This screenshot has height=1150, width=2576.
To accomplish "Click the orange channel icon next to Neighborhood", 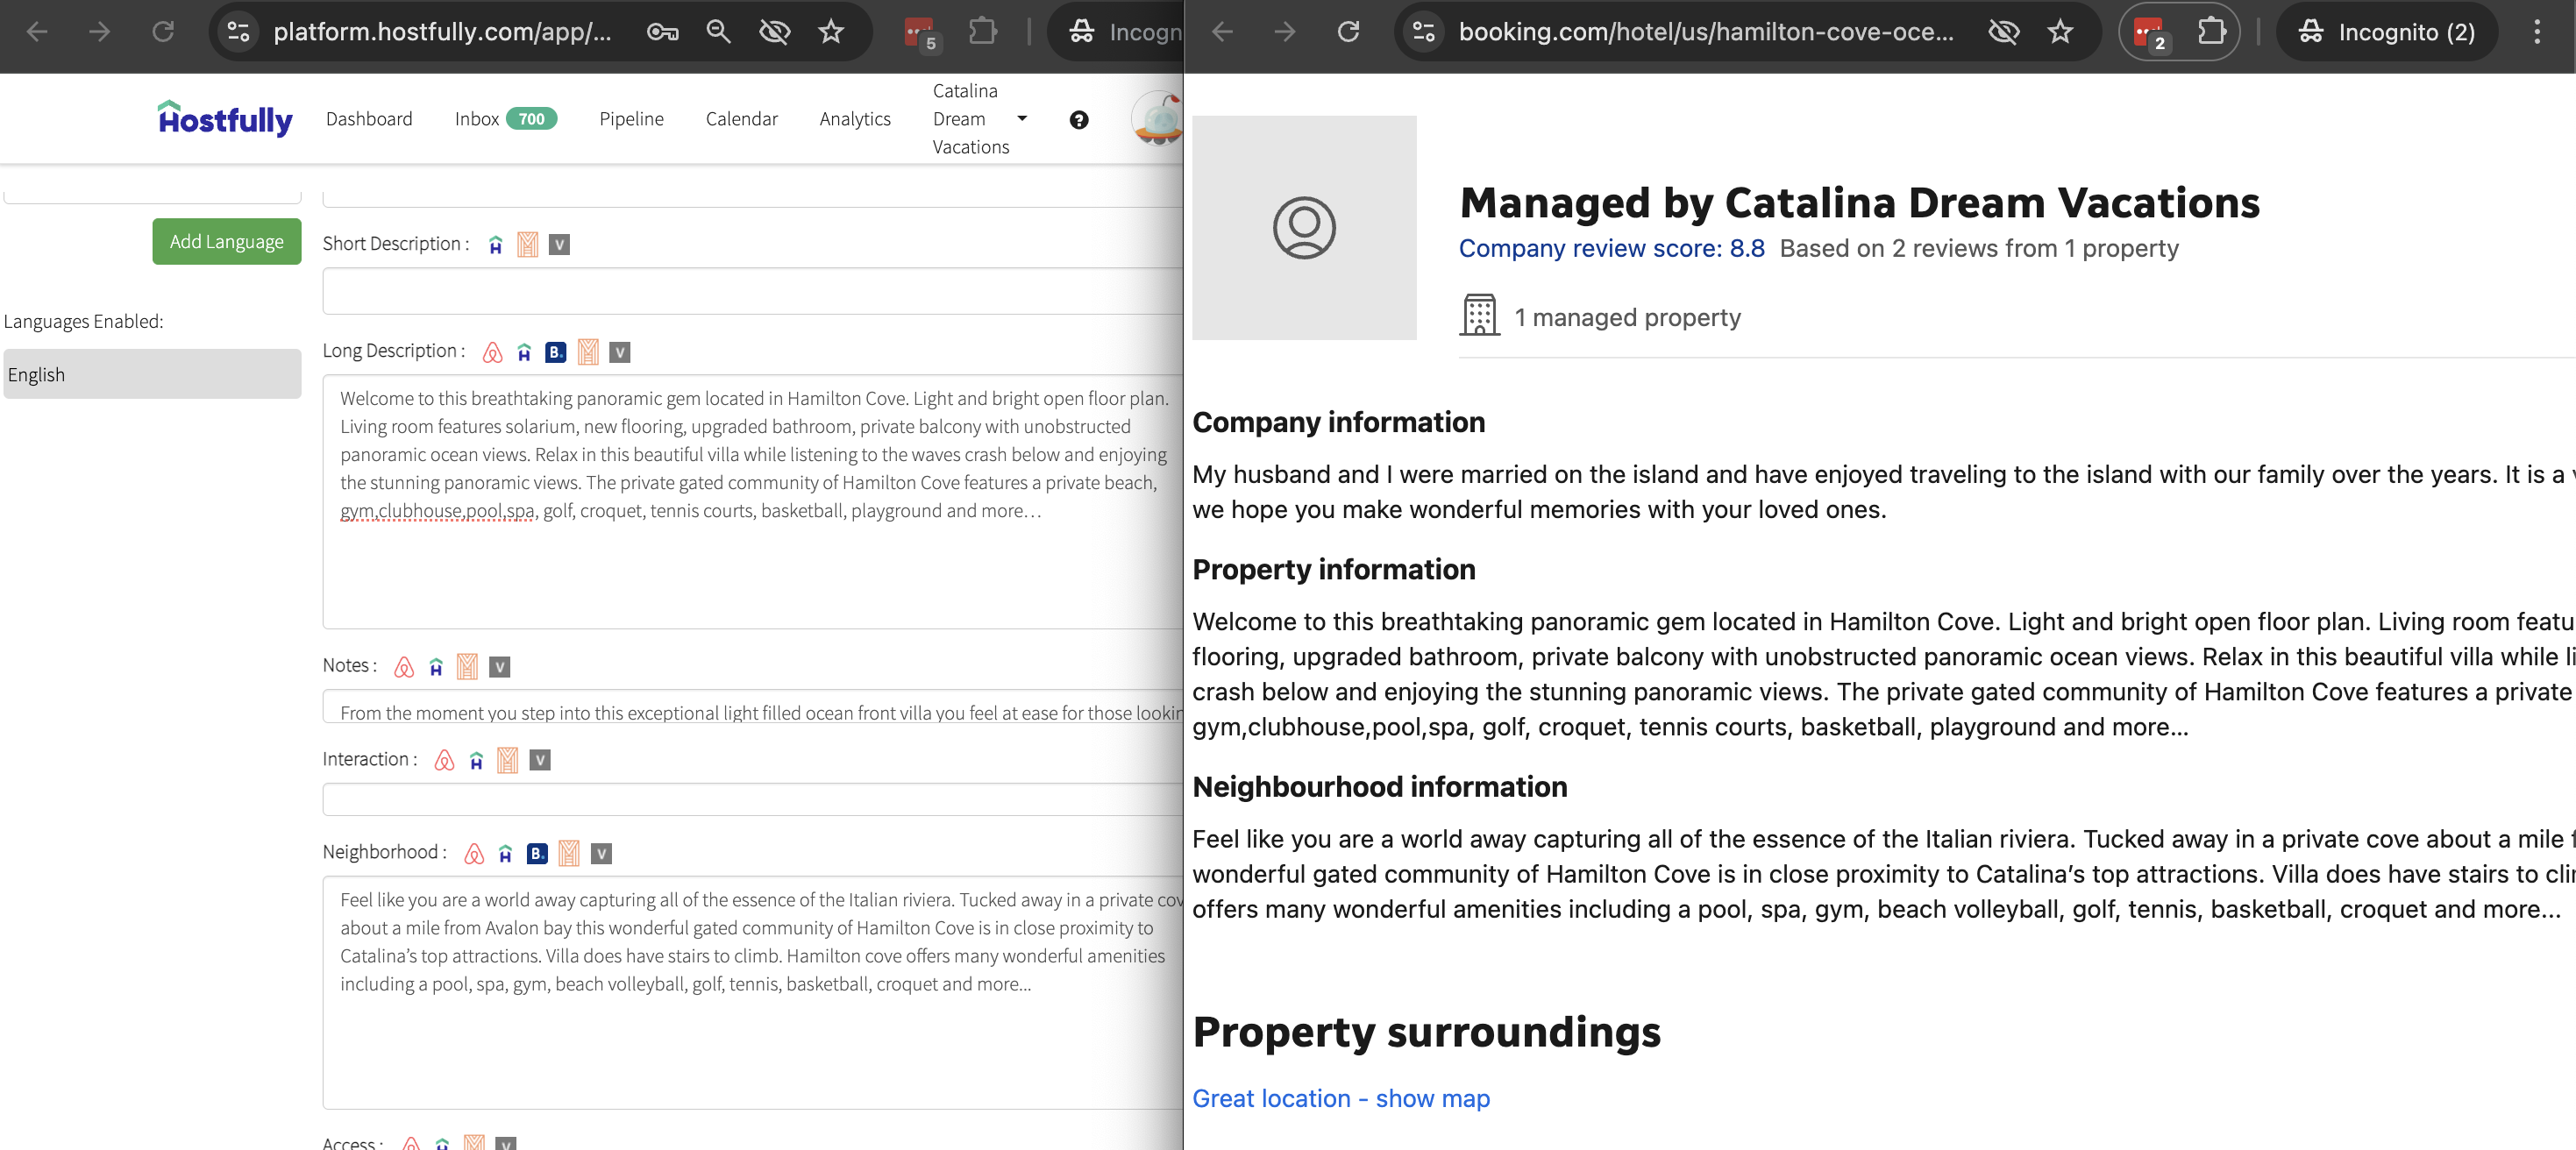I will click(569, 853).
